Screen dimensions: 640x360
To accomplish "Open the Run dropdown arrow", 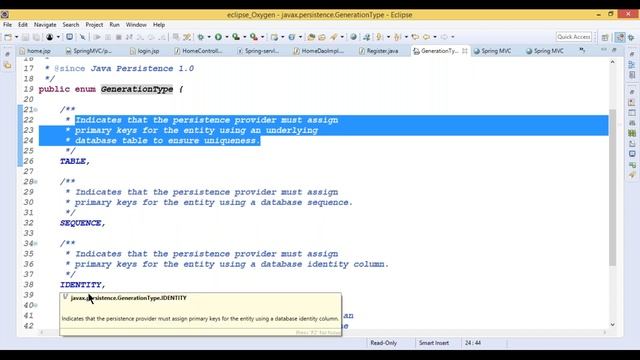I will point(227,37).
